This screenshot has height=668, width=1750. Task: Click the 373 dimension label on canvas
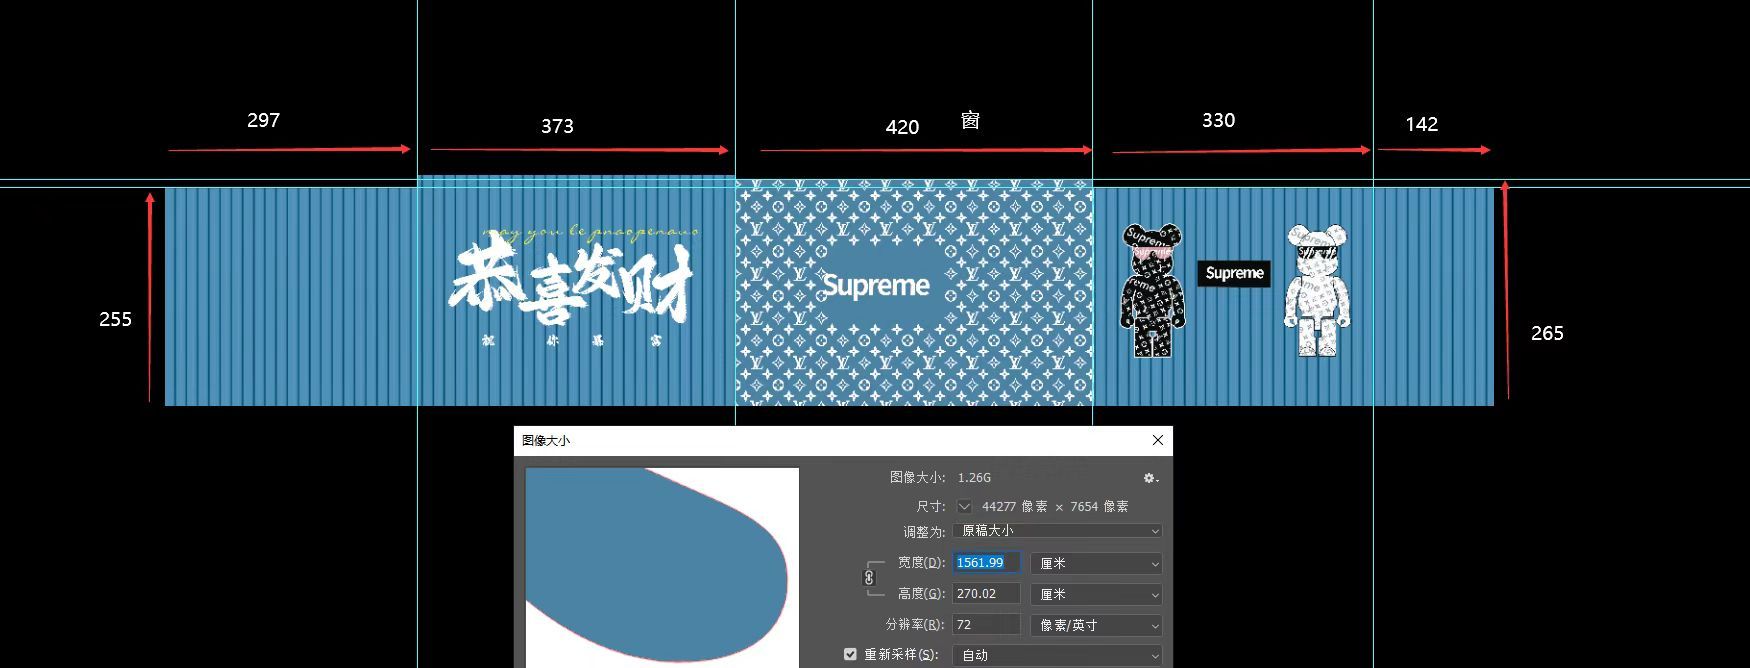[x=557, y=126]
